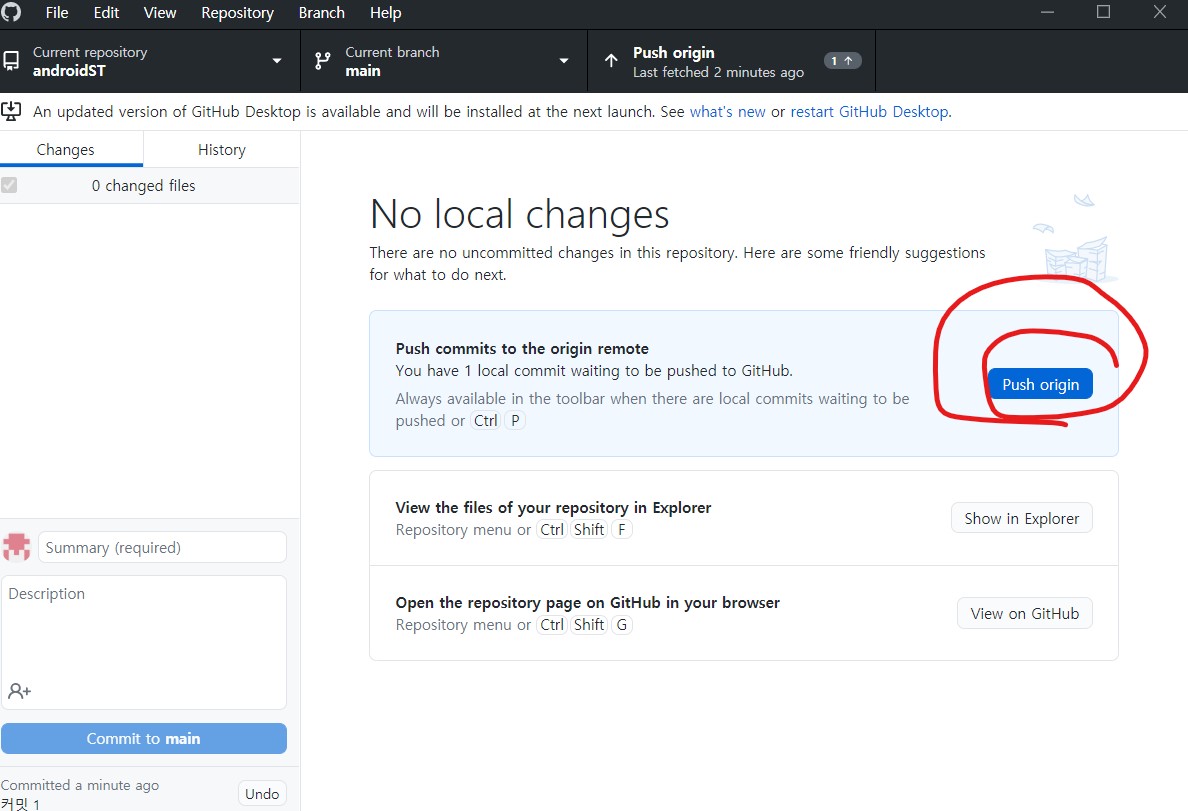
Task: Click 'Push commits to the origin remote' text
Action: pos(522,349)
